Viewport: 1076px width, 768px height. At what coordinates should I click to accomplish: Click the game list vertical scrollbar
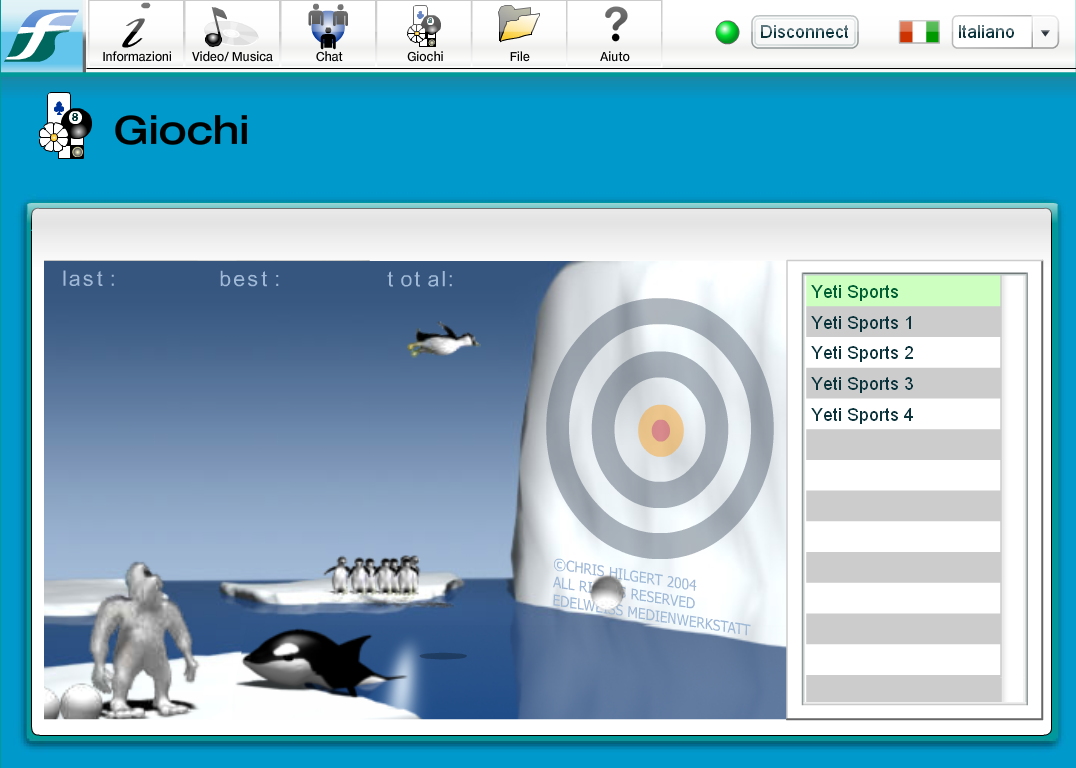tap(1013, 489)
